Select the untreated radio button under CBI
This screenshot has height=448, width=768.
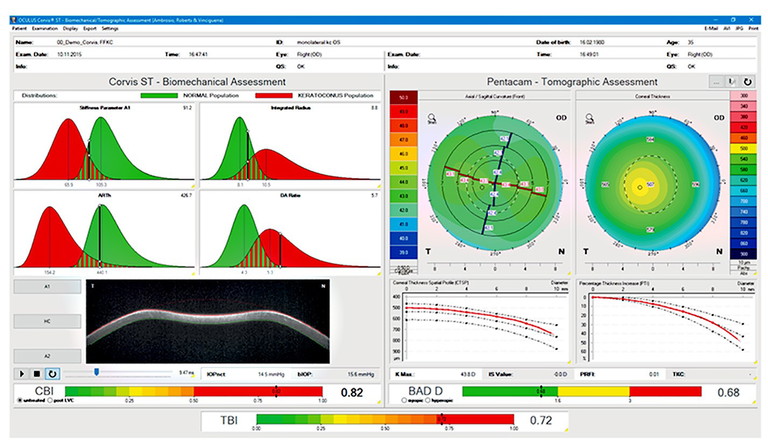point(20,399)
